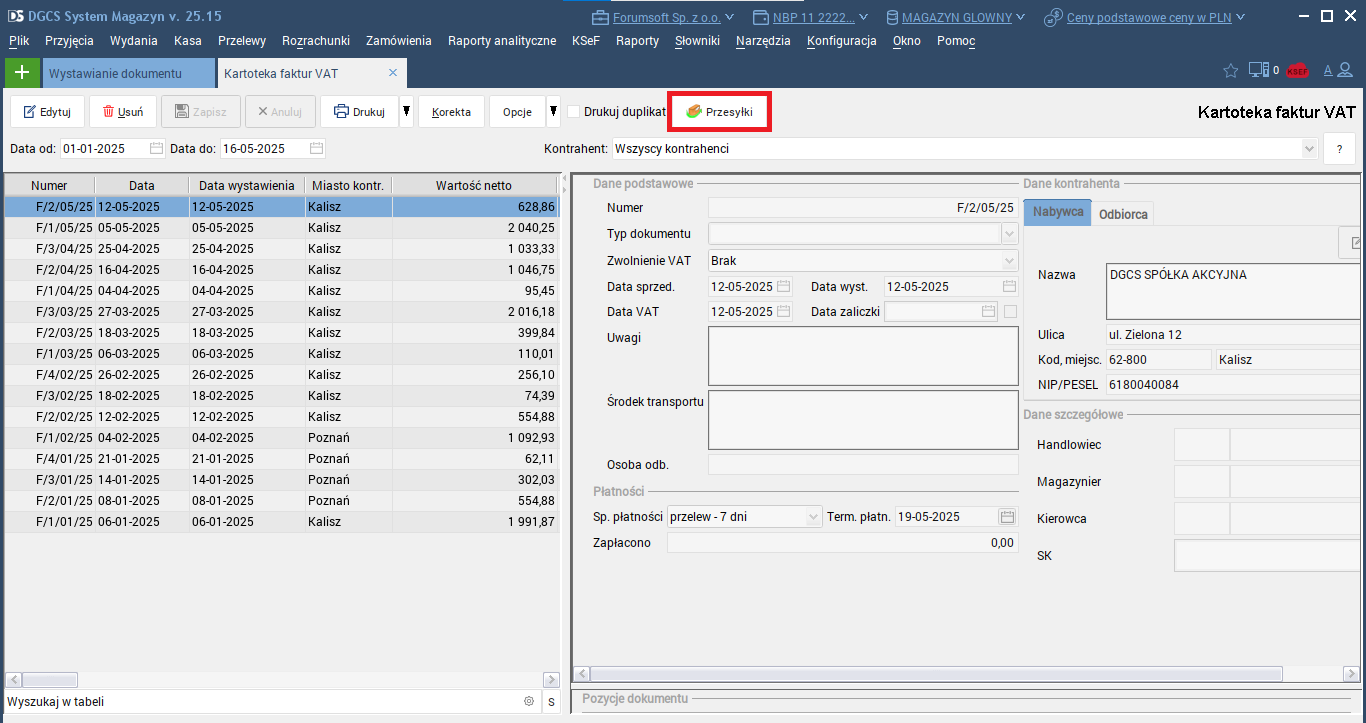Enable the Drukuj duplikat checkbox
The image size is (1366, 723).
coord(573,112)
